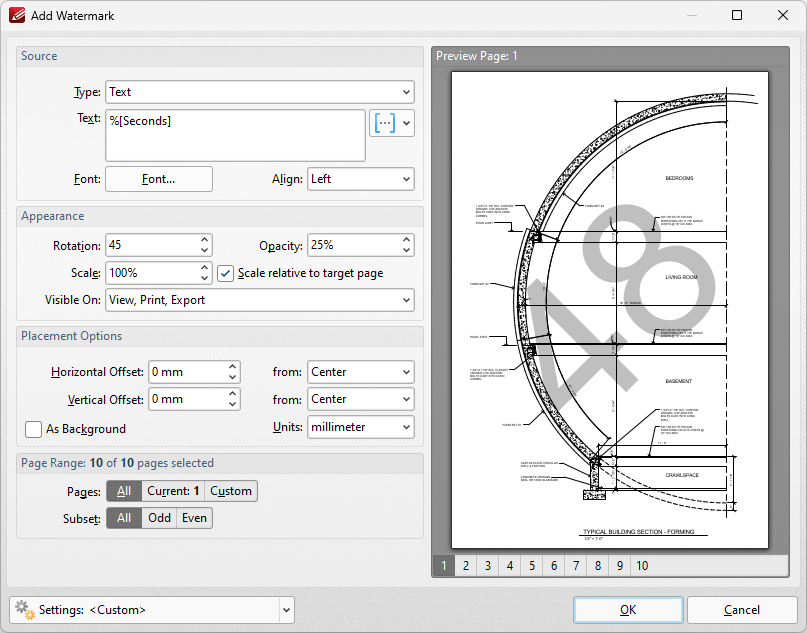
Task: Click the settings gears icon
Action: click(24, 610)
